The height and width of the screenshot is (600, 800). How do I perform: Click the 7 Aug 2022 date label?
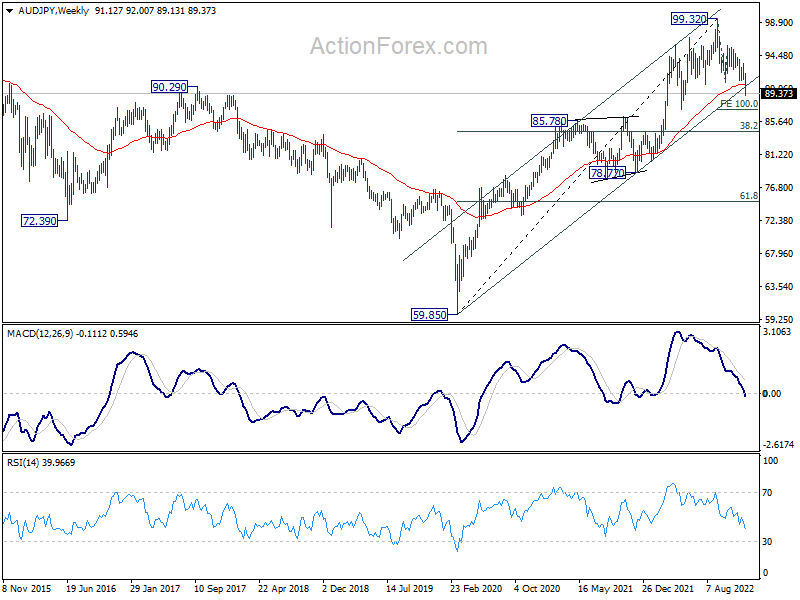click(730, 588)
